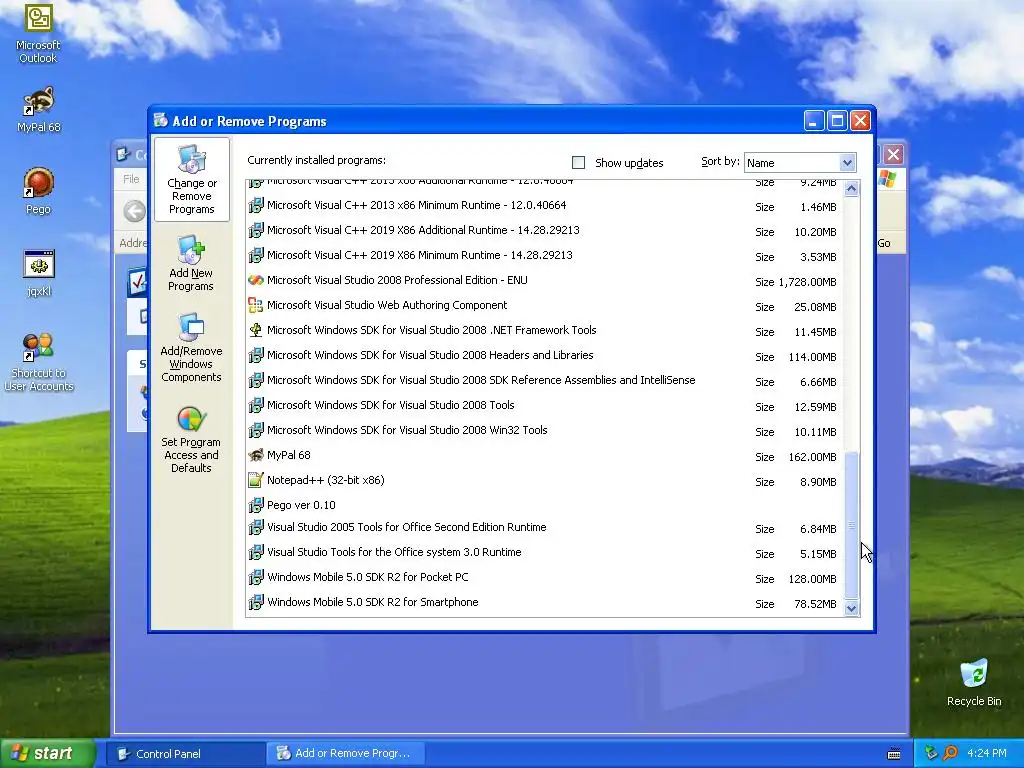Open Add/Remove Windows Components

[x=191, y=347]
